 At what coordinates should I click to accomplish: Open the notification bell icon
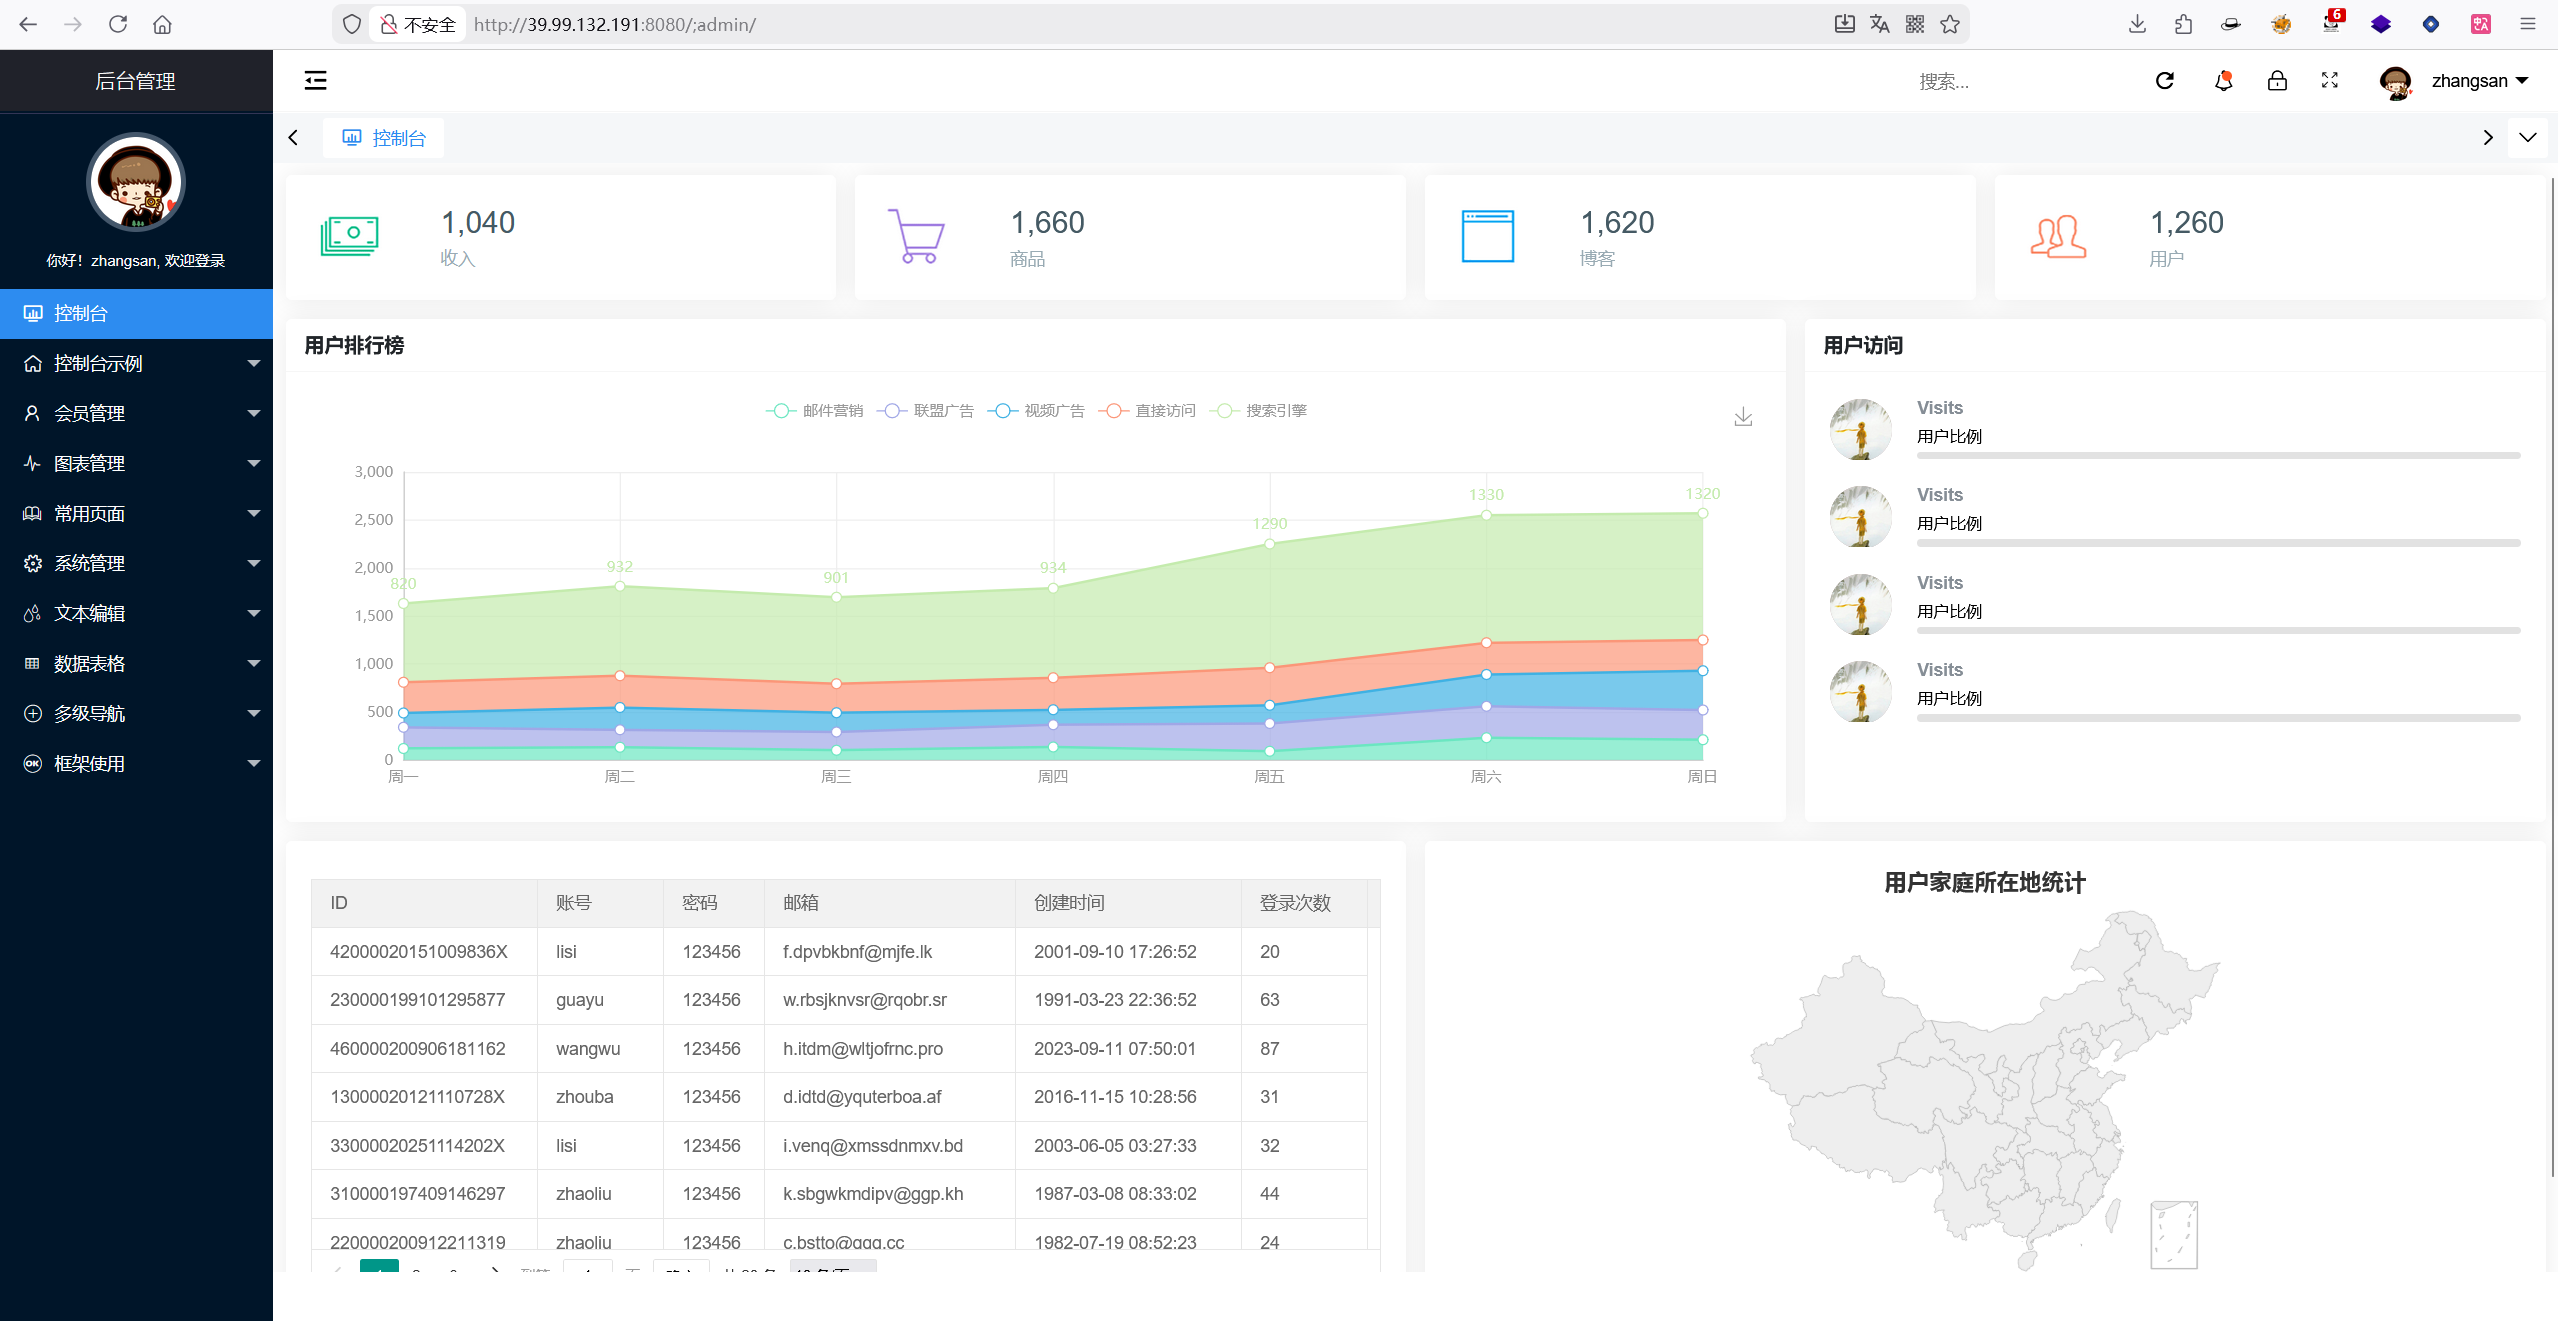[x=2223, y=81]
